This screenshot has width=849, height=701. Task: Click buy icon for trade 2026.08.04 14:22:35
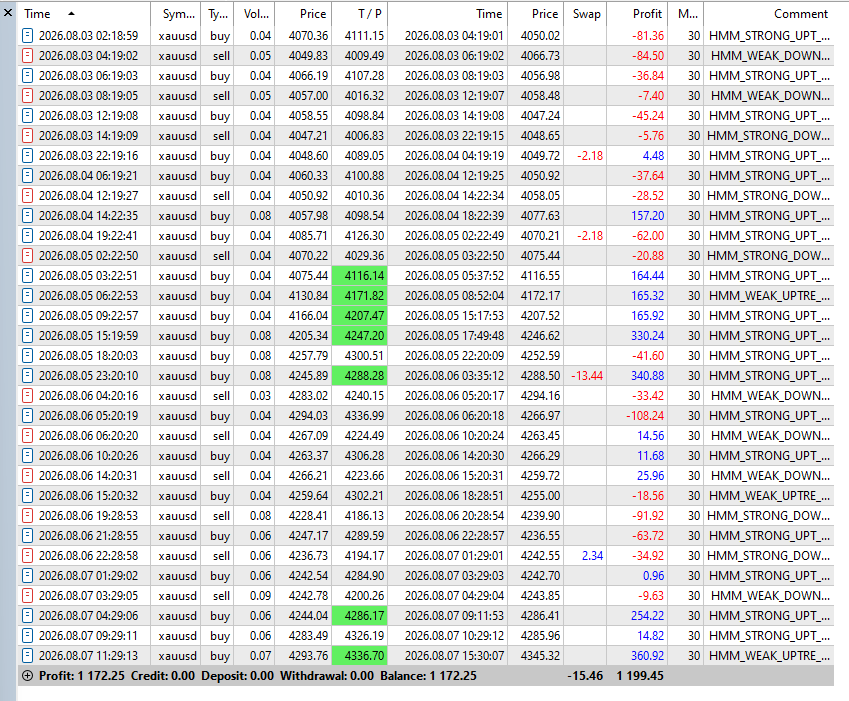click(x=27, y=216)
